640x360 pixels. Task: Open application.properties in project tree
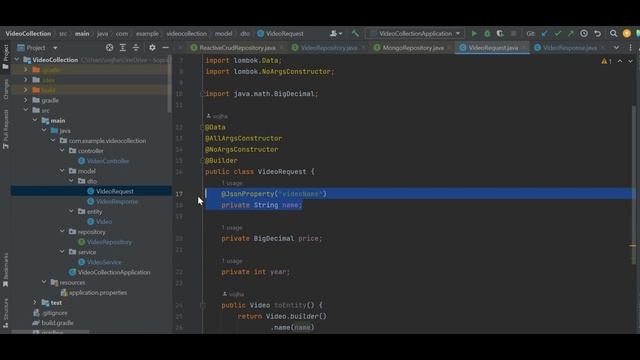pyautogui.click(x=98, y=293)
